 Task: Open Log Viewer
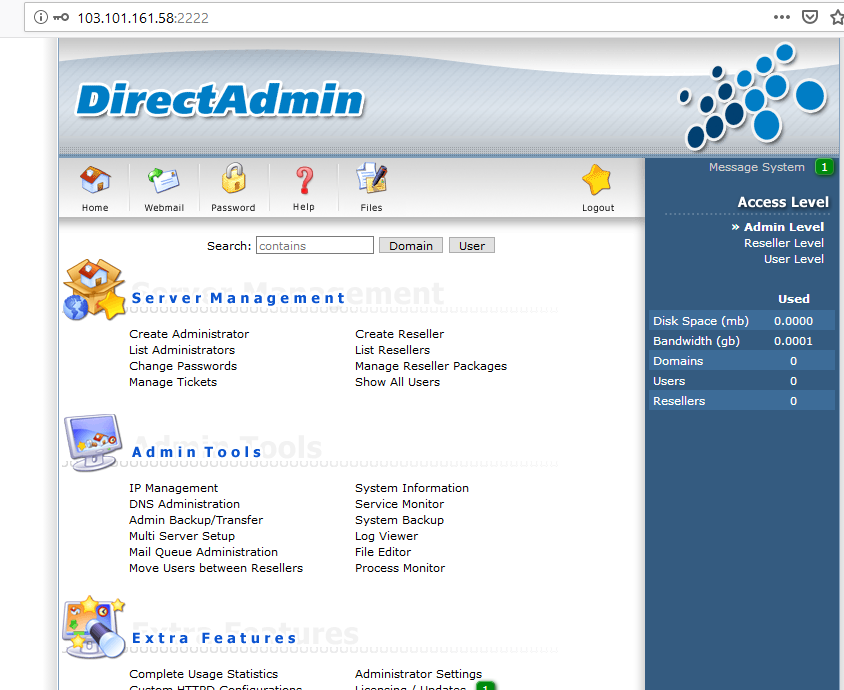point(386,536)
